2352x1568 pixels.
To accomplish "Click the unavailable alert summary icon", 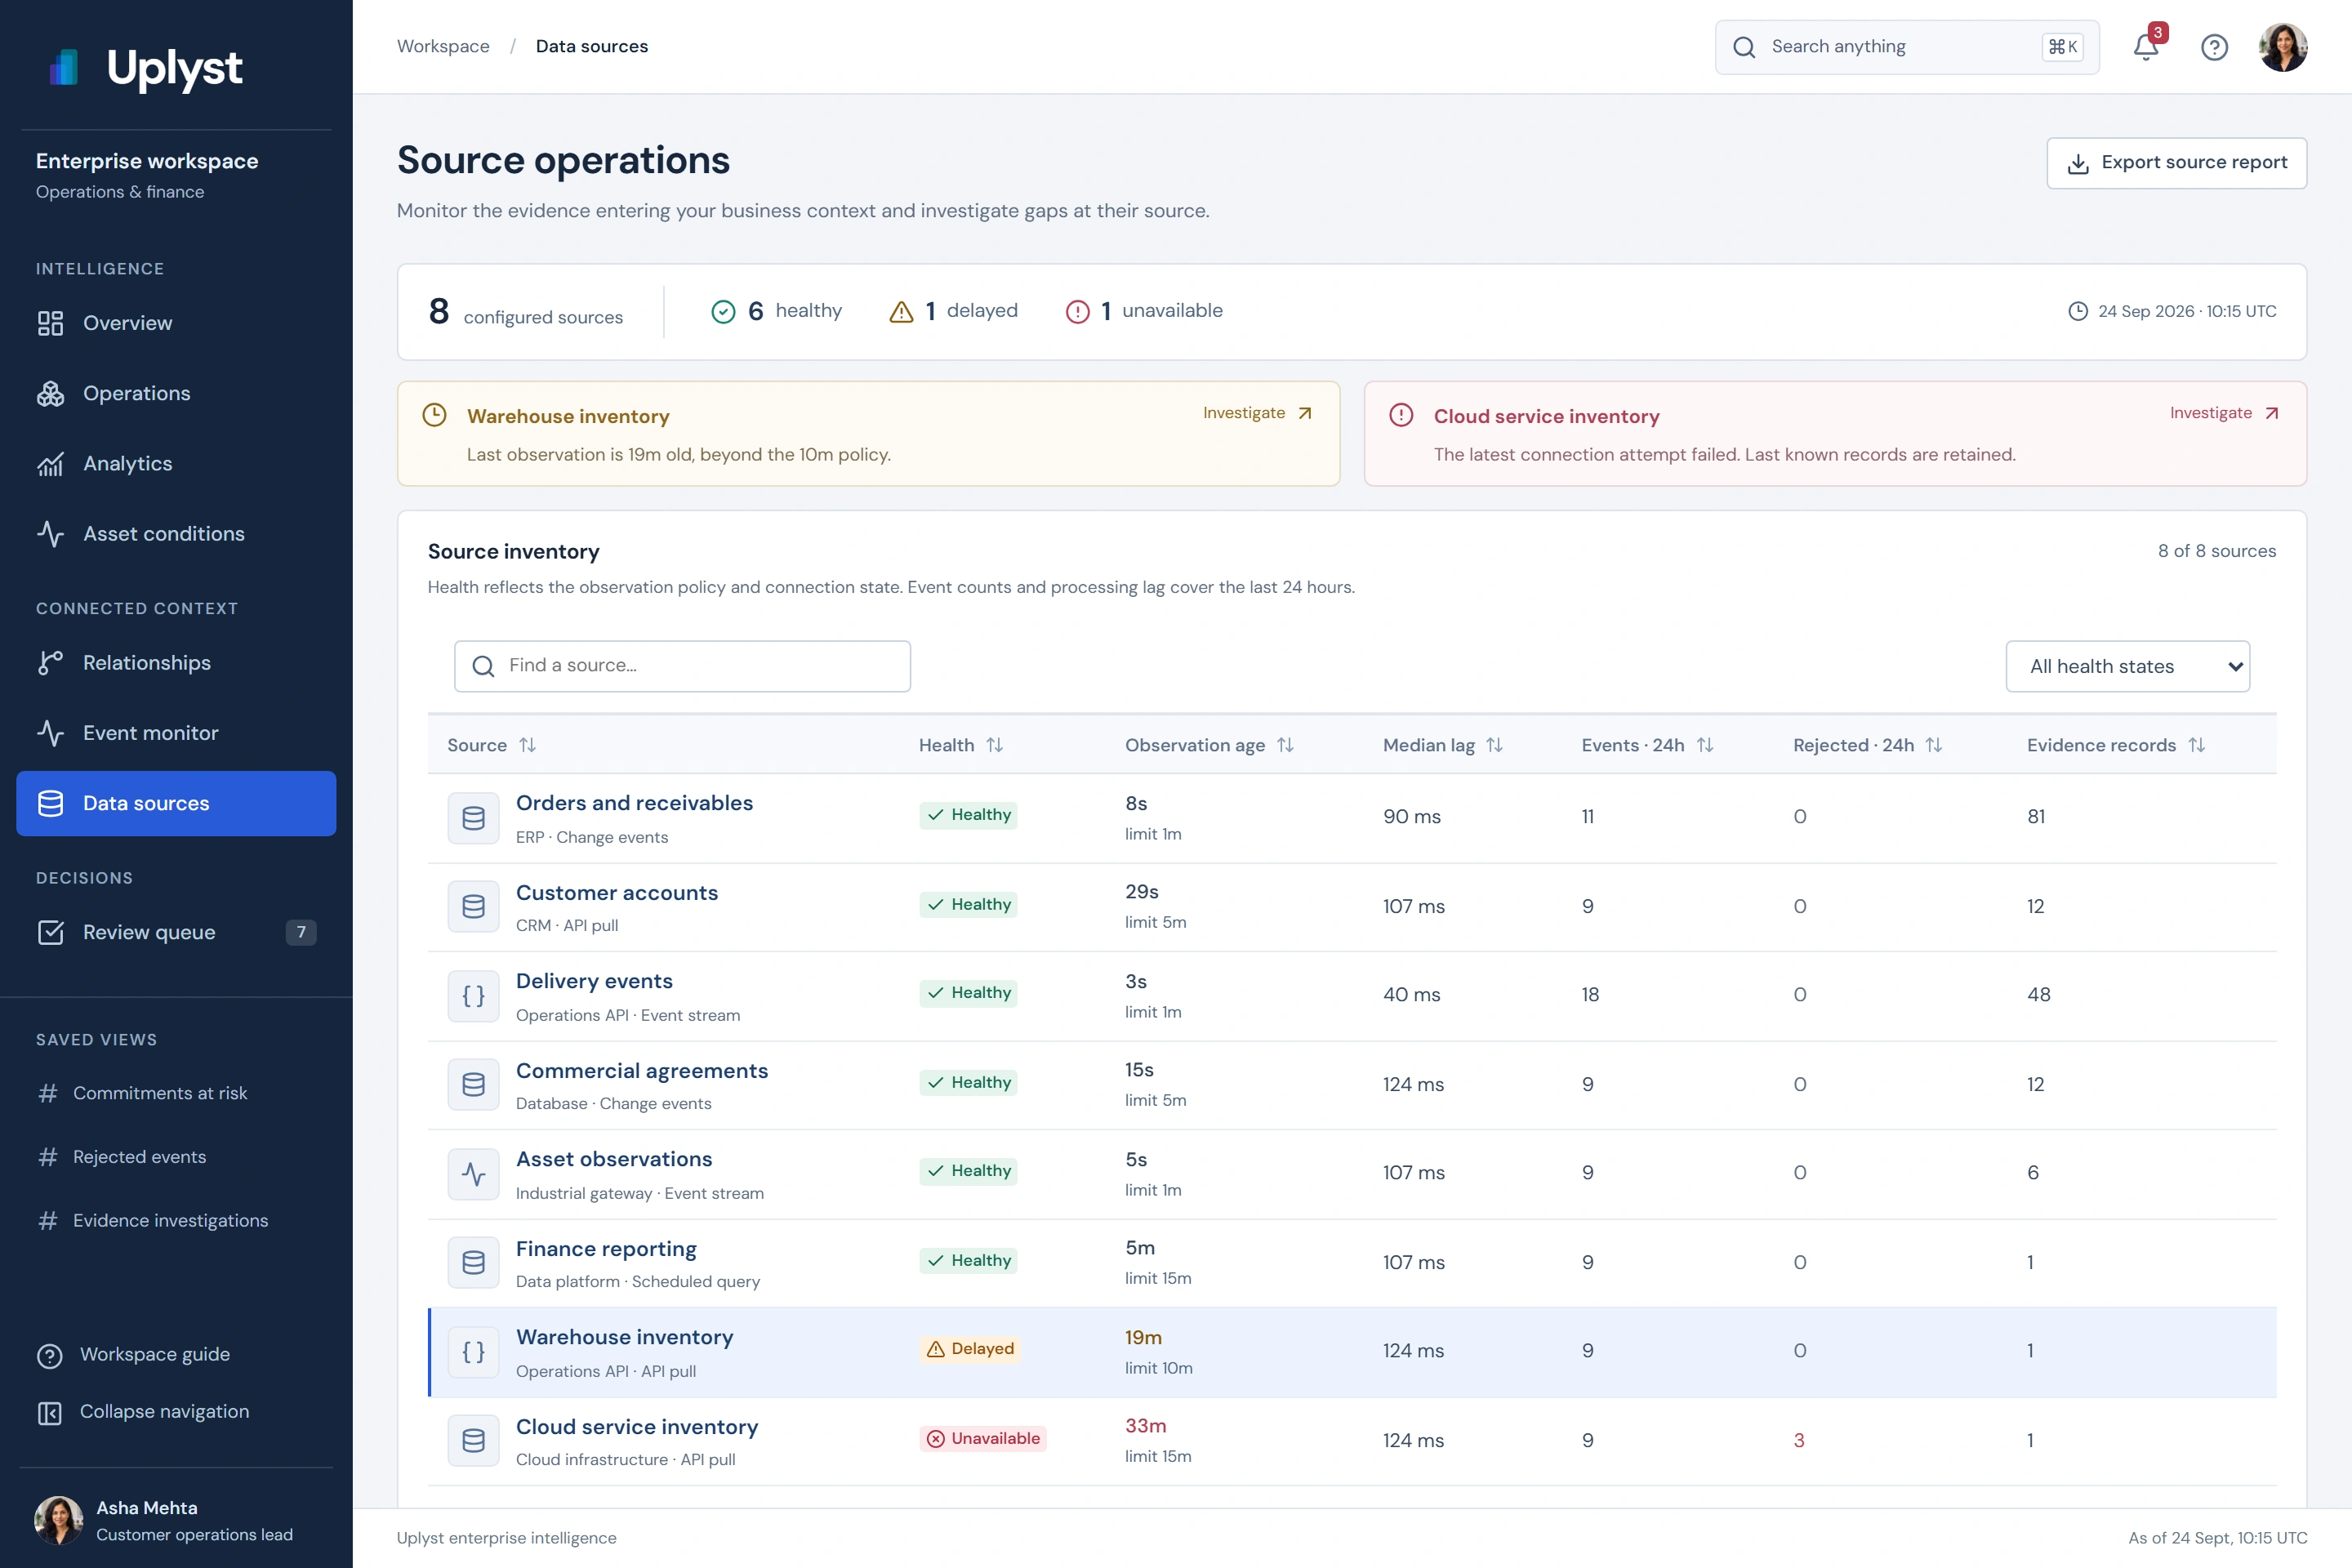I will coord(1077,312).
